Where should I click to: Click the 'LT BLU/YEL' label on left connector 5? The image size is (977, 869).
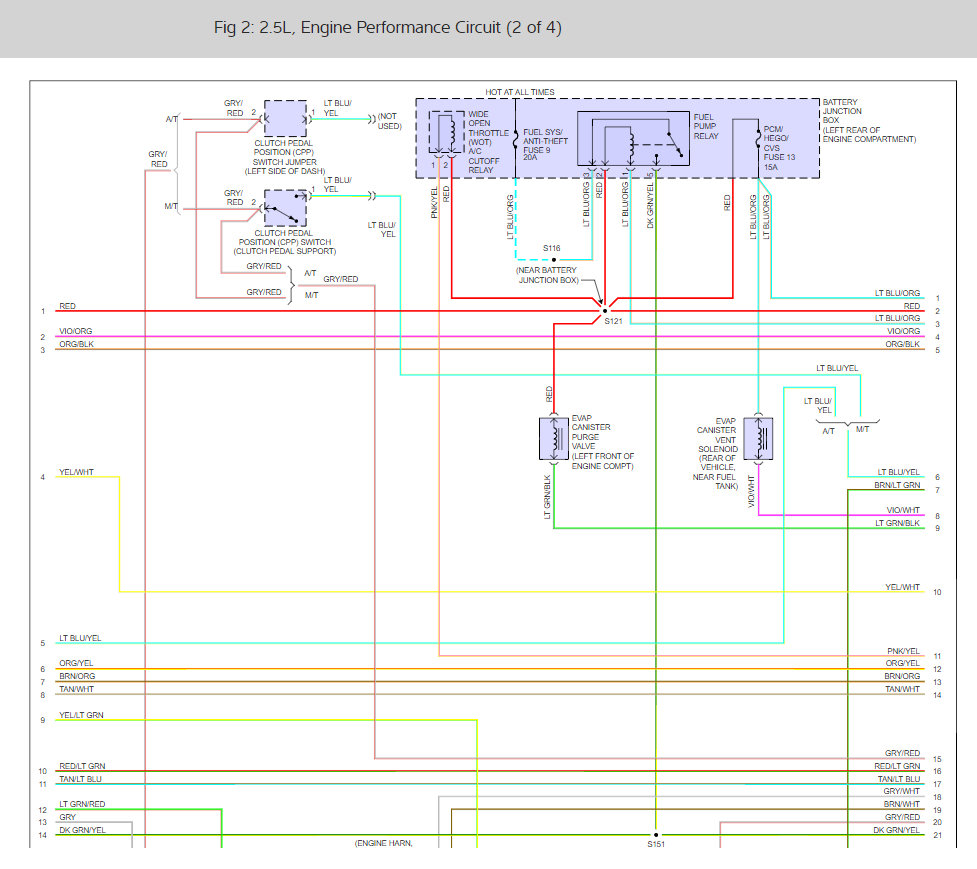80,638
